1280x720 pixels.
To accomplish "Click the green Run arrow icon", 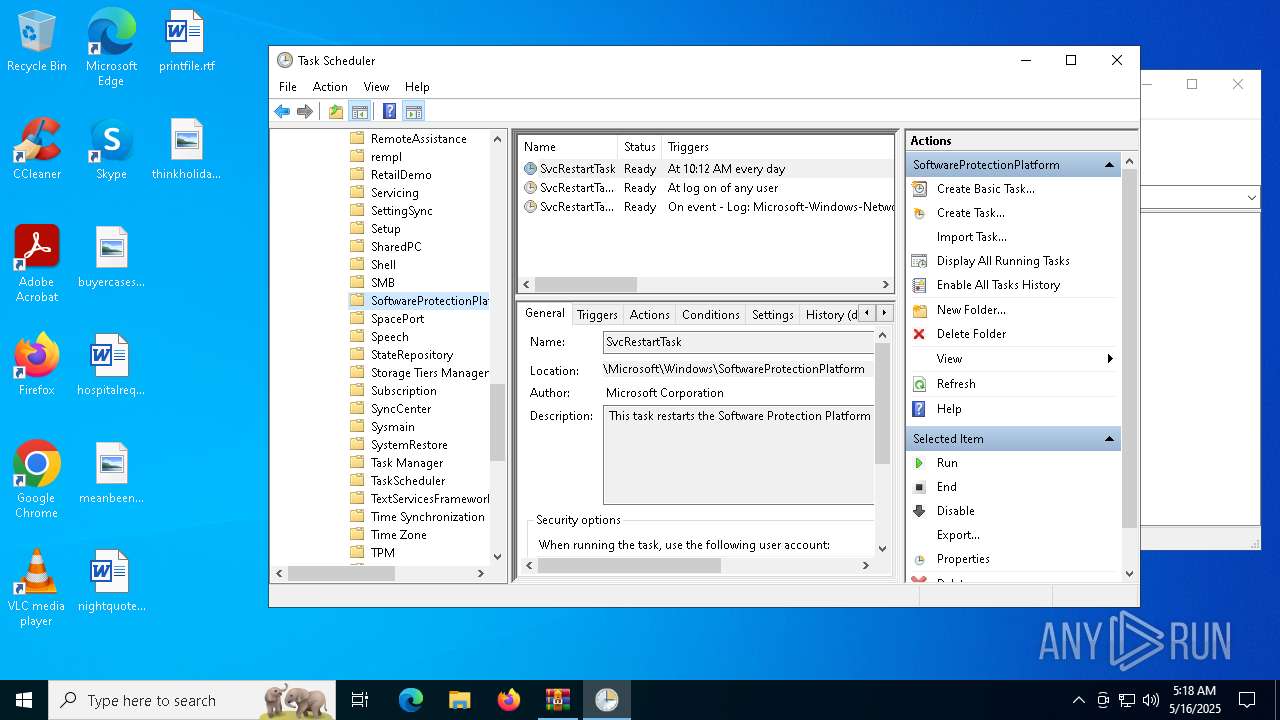I will click(919, 463).
